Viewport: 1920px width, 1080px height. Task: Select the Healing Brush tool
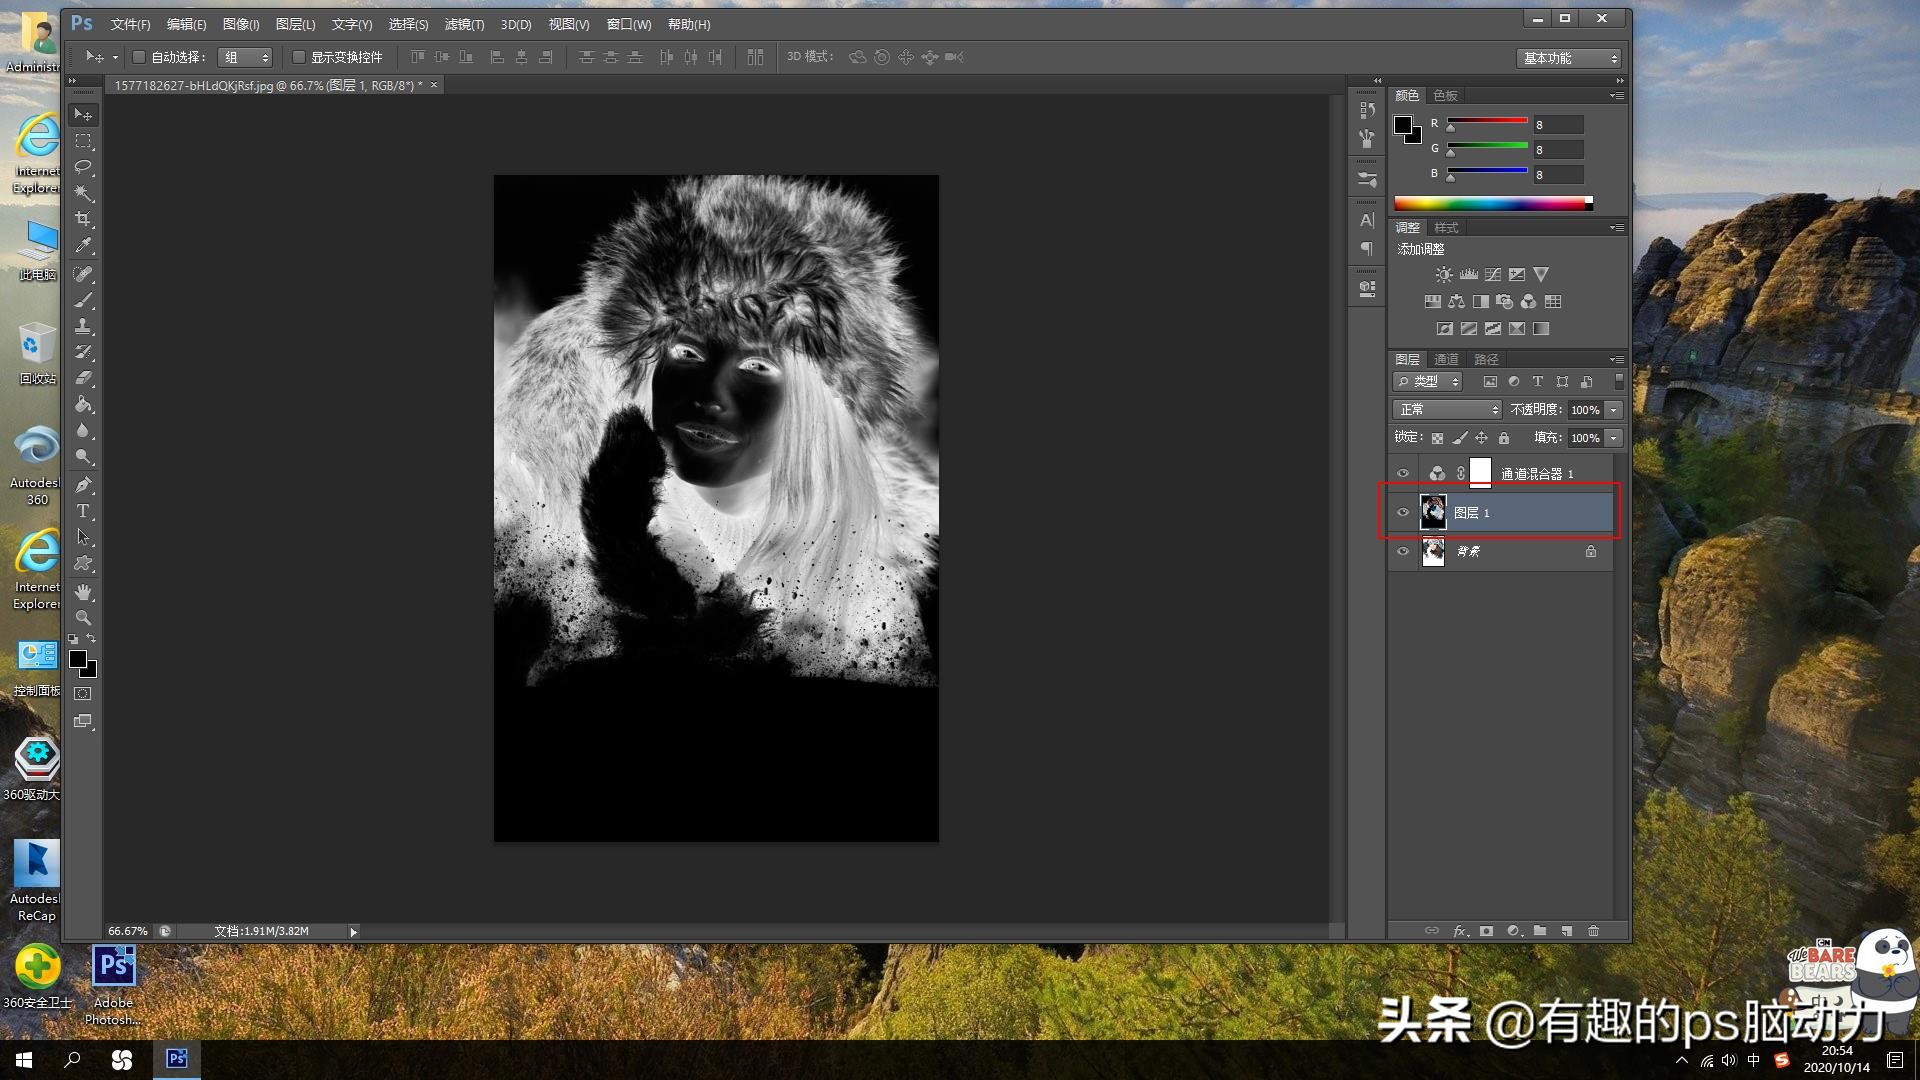83,274
